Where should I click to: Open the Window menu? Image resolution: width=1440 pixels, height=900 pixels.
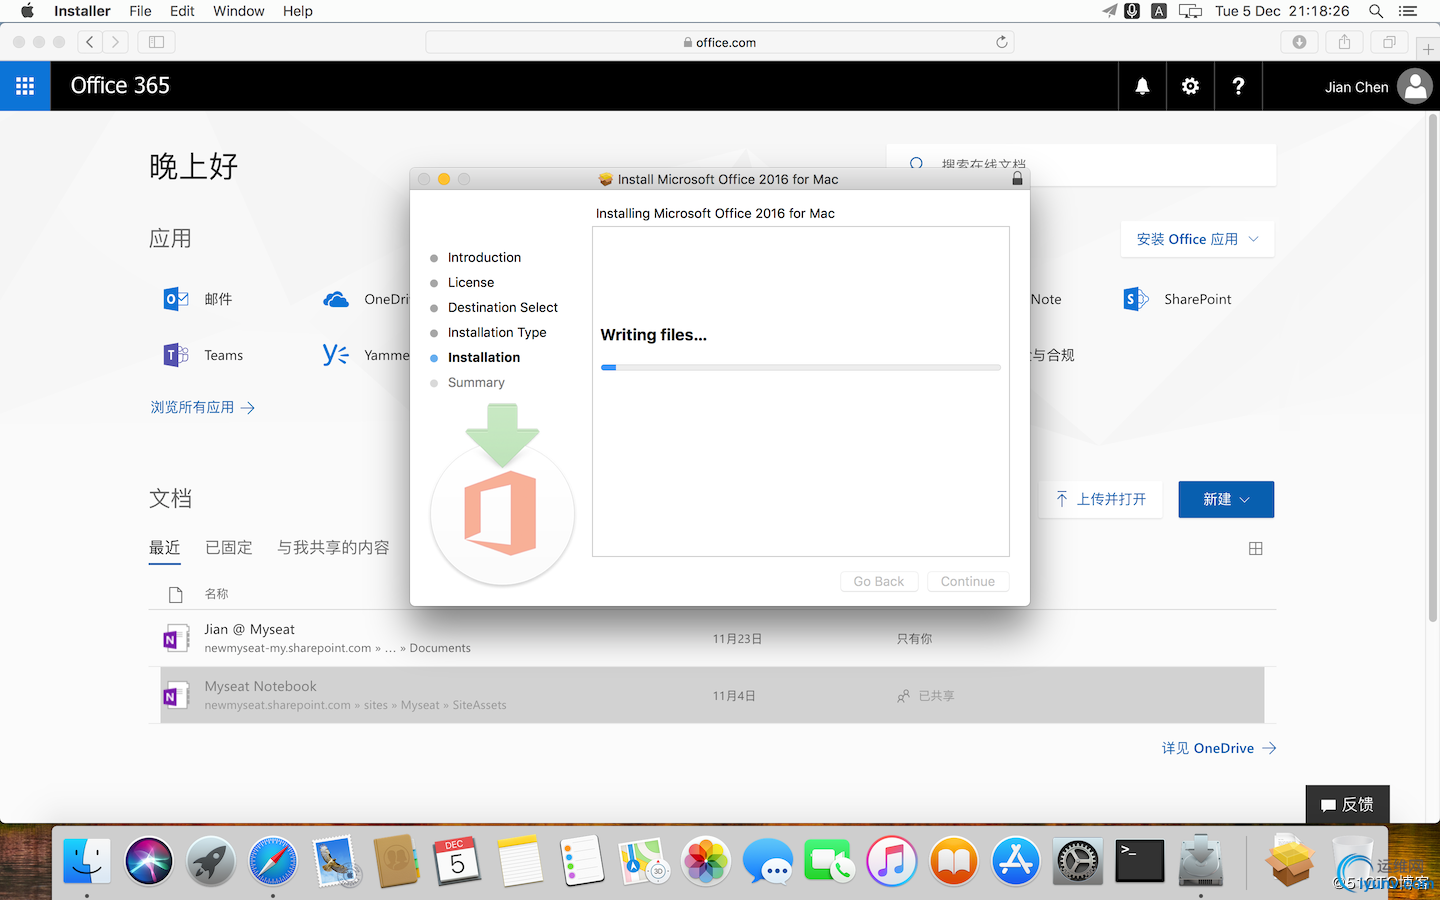pos(239,11)
